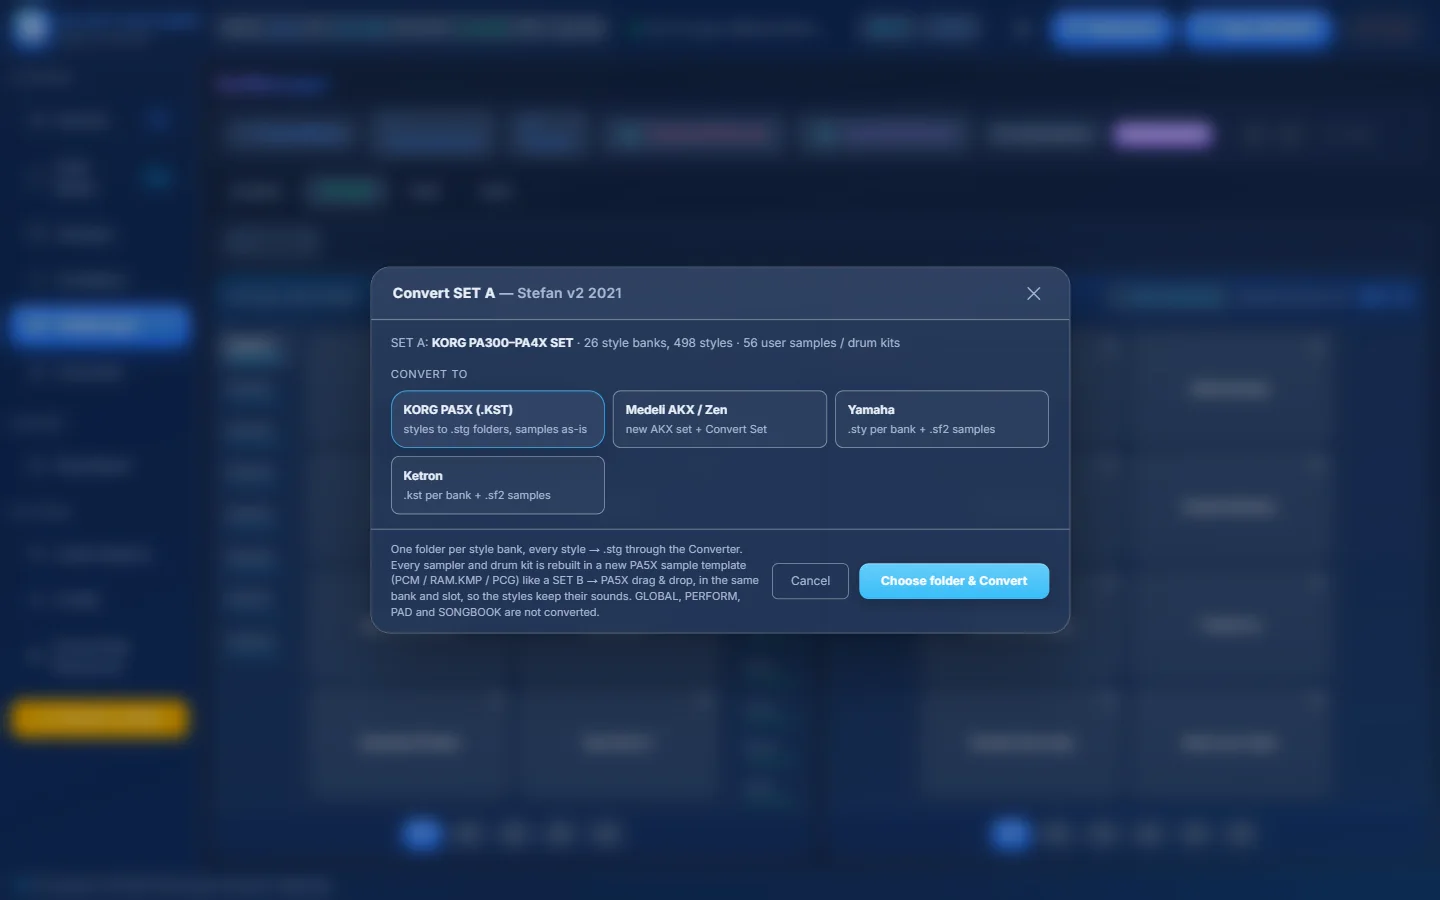The image size is (1440, 900).
Task: Click the dialog title "Convert SET A — Stefan v2 2021"
Action: click(x=507, y=293)
